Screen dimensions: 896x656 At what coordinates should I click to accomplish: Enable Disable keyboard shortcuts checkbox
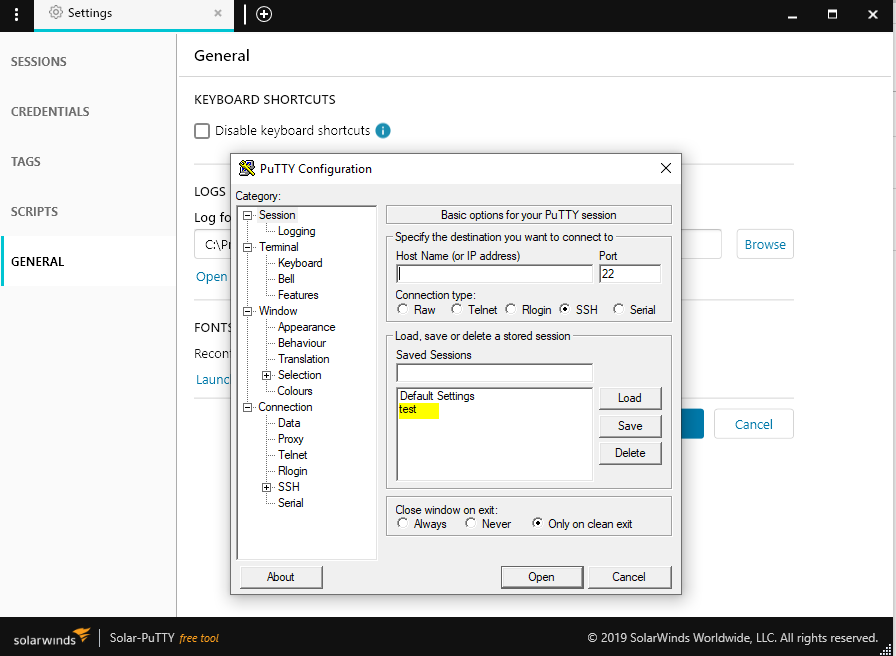point(202,131)
